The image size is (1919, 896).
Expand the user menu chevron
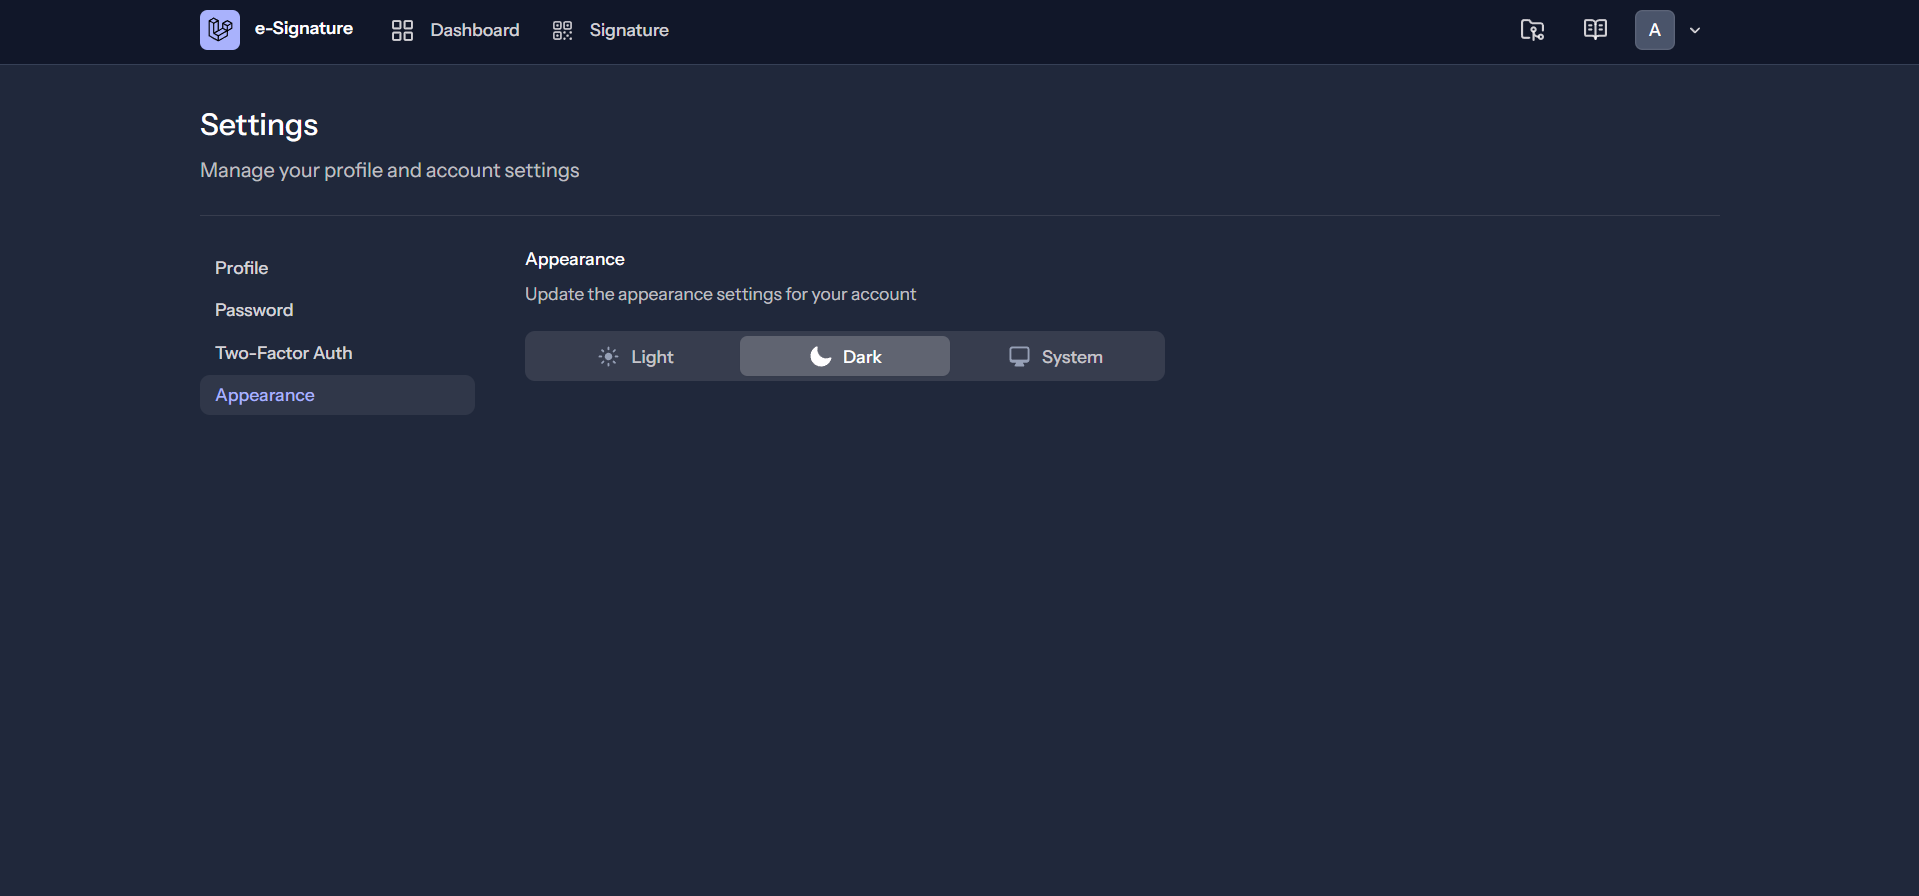[1695, 31]
